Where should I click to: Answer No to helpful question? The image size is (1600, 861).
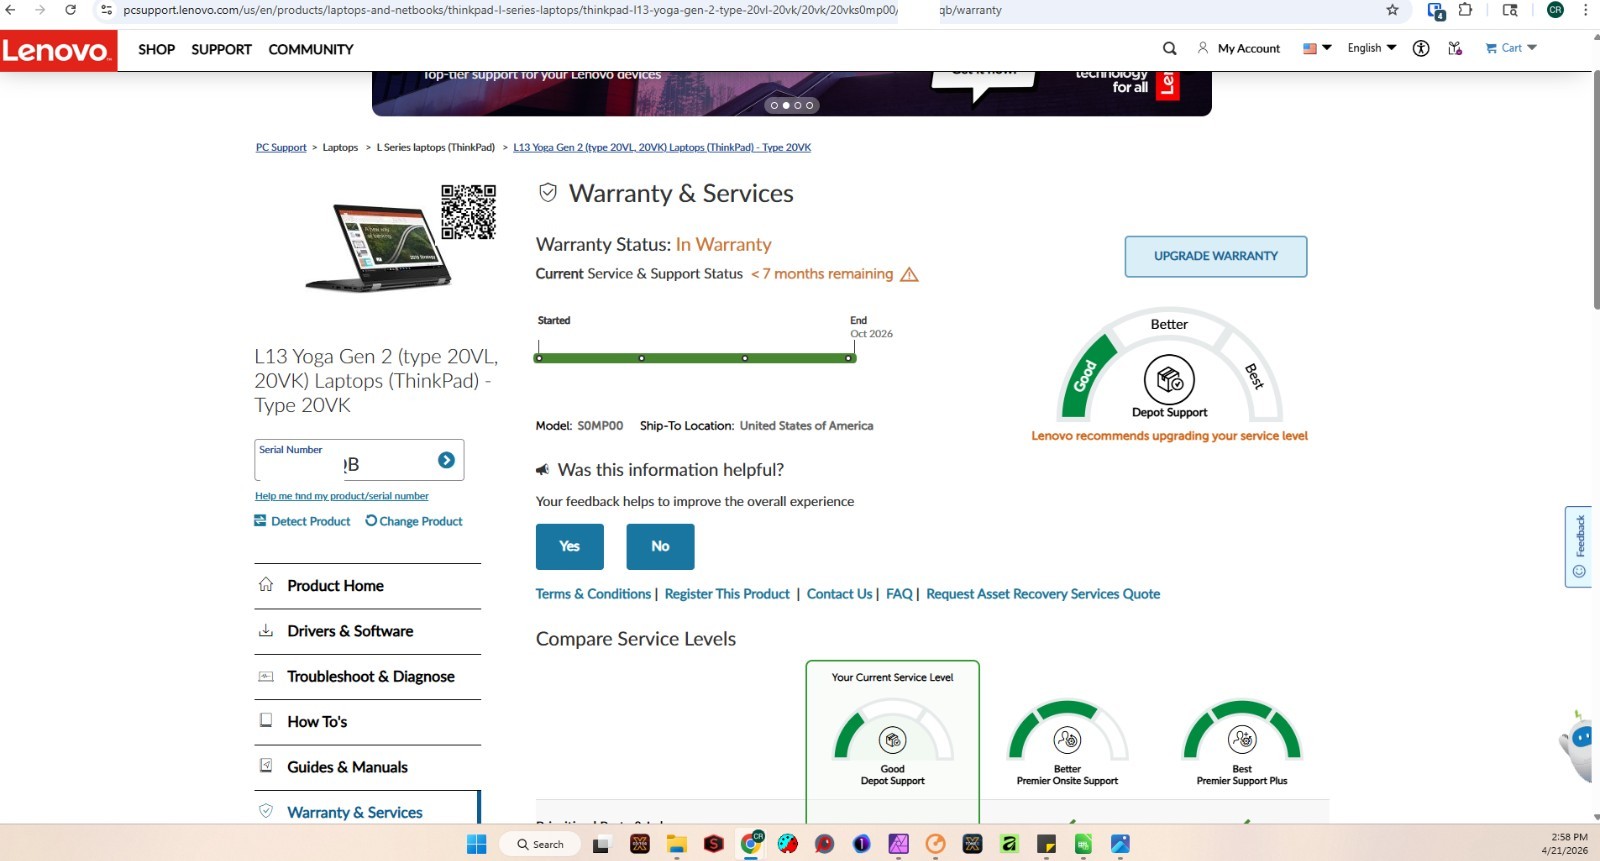click(660, 546)
